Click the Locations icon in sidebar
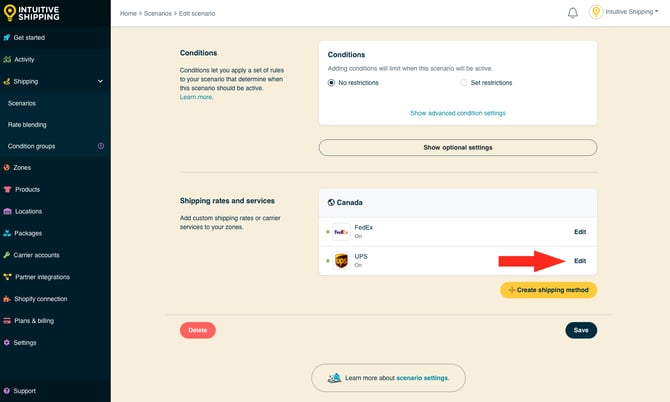This screenshot has width=670, height=402. pyautogui.click(x=8, y=211)
